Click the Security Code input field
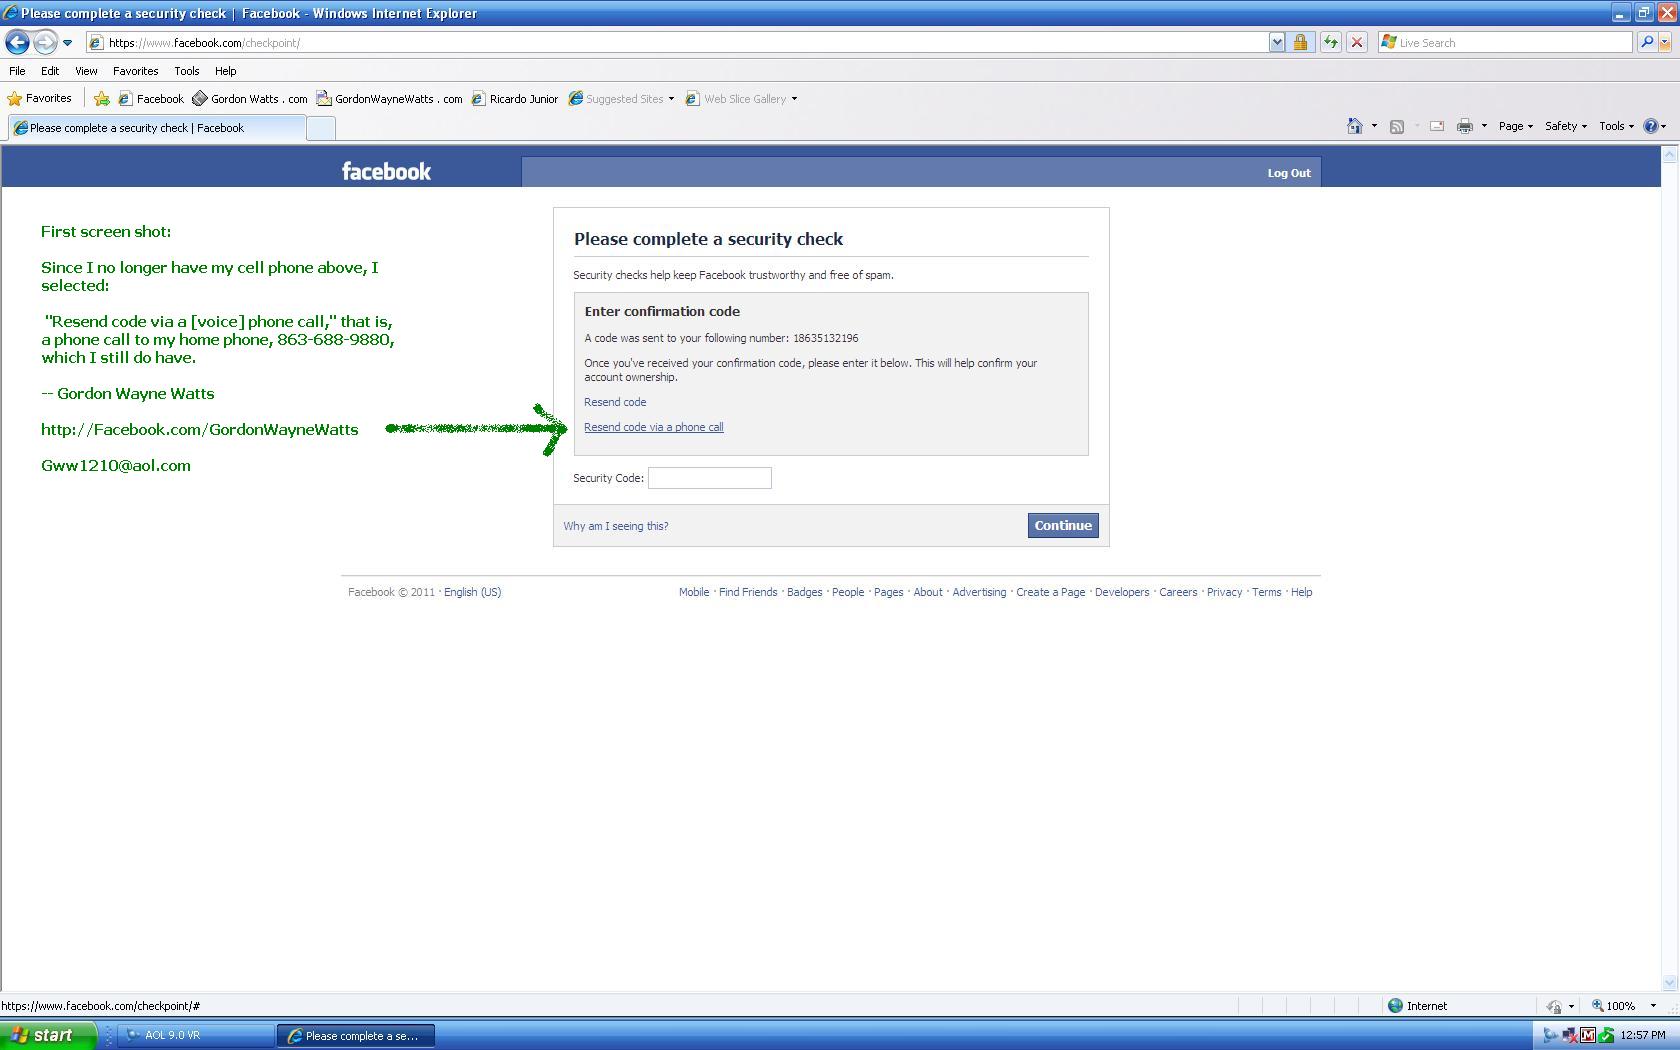Image resolution: width=1680 pixels, height=1050 pixels. pyautogui.click(x=709, y=478)
